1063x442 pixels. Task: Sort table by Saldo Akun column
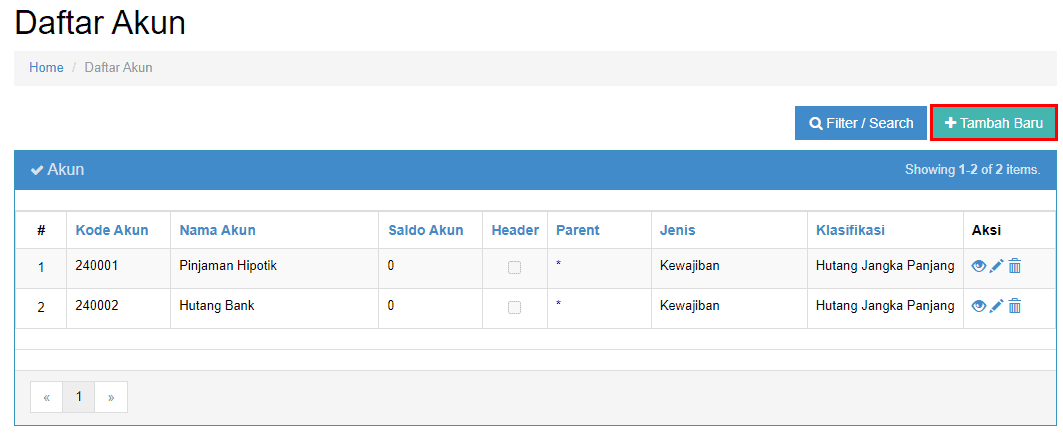pos(426,230)
